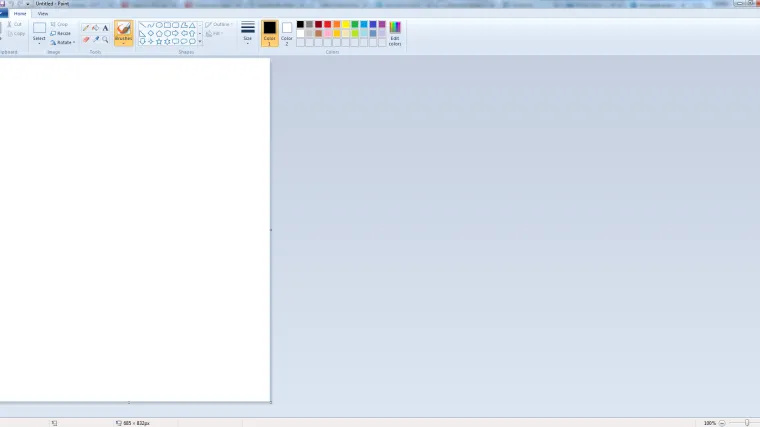Pick the purple color swatch
This screenshot has height=427, width=760.
(x=382, y=24)
